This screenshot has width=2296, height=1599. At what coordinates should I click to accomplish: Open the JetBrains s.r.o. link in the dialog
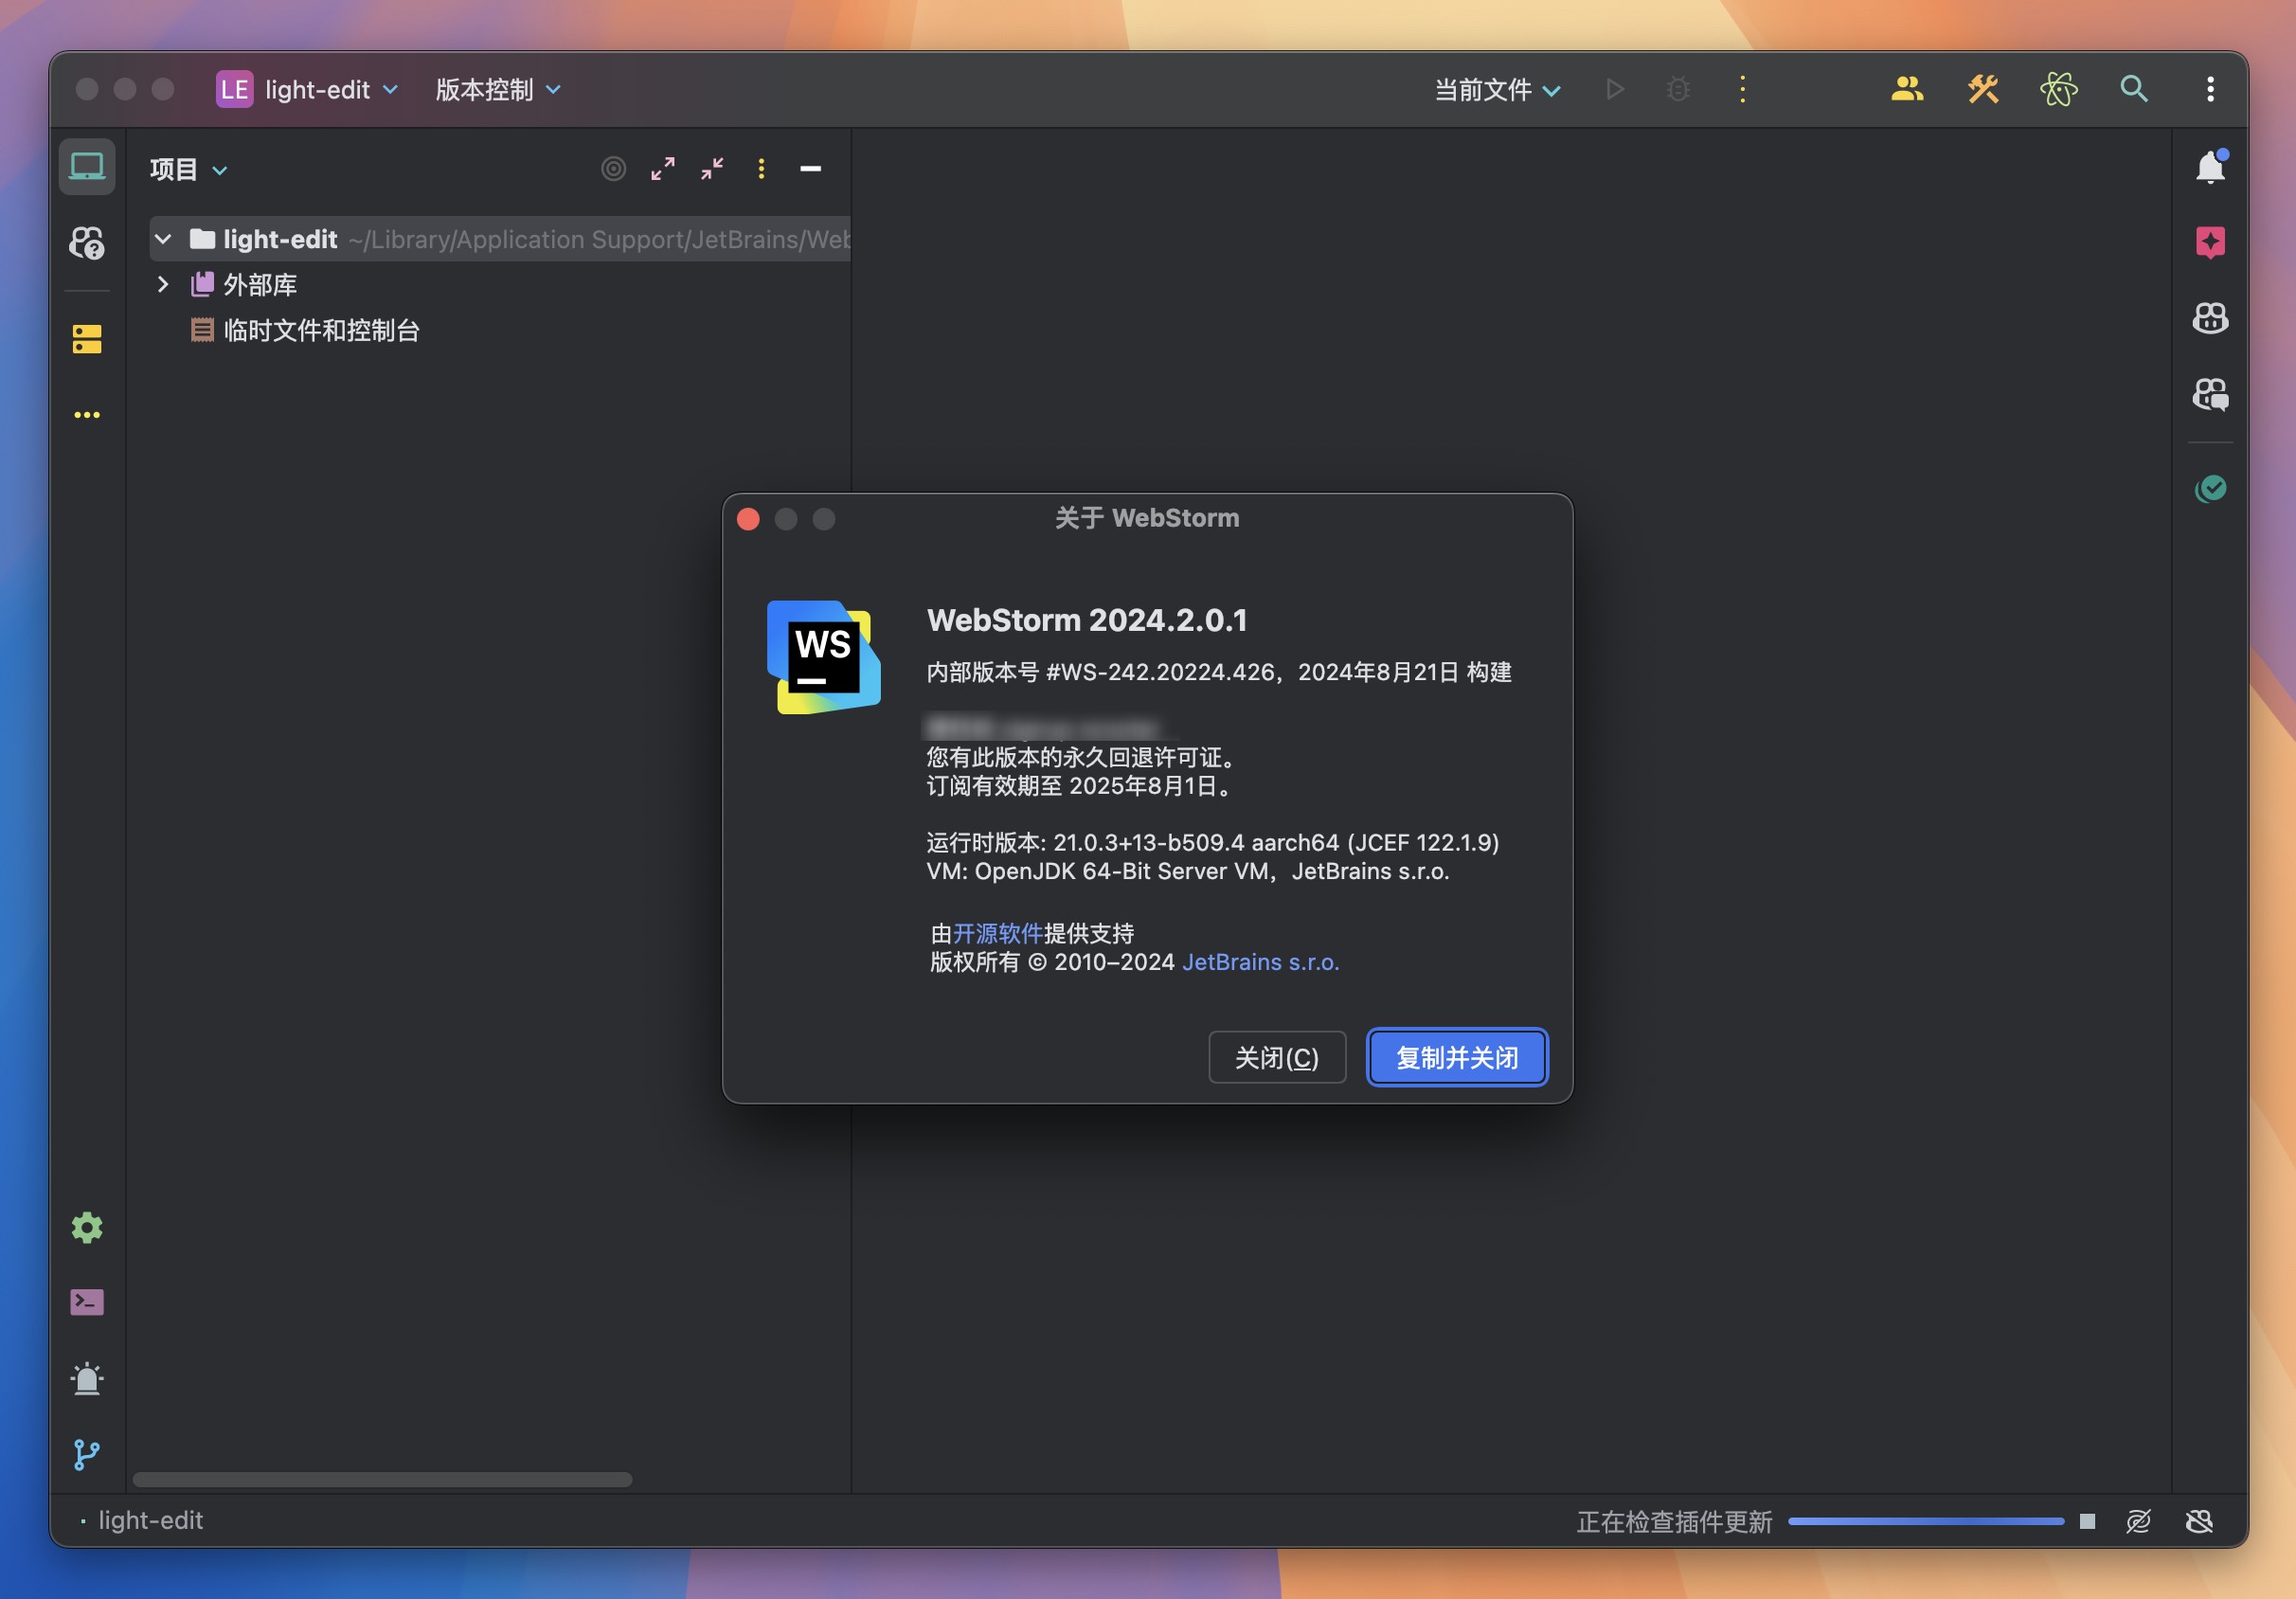coord(1259,961)
